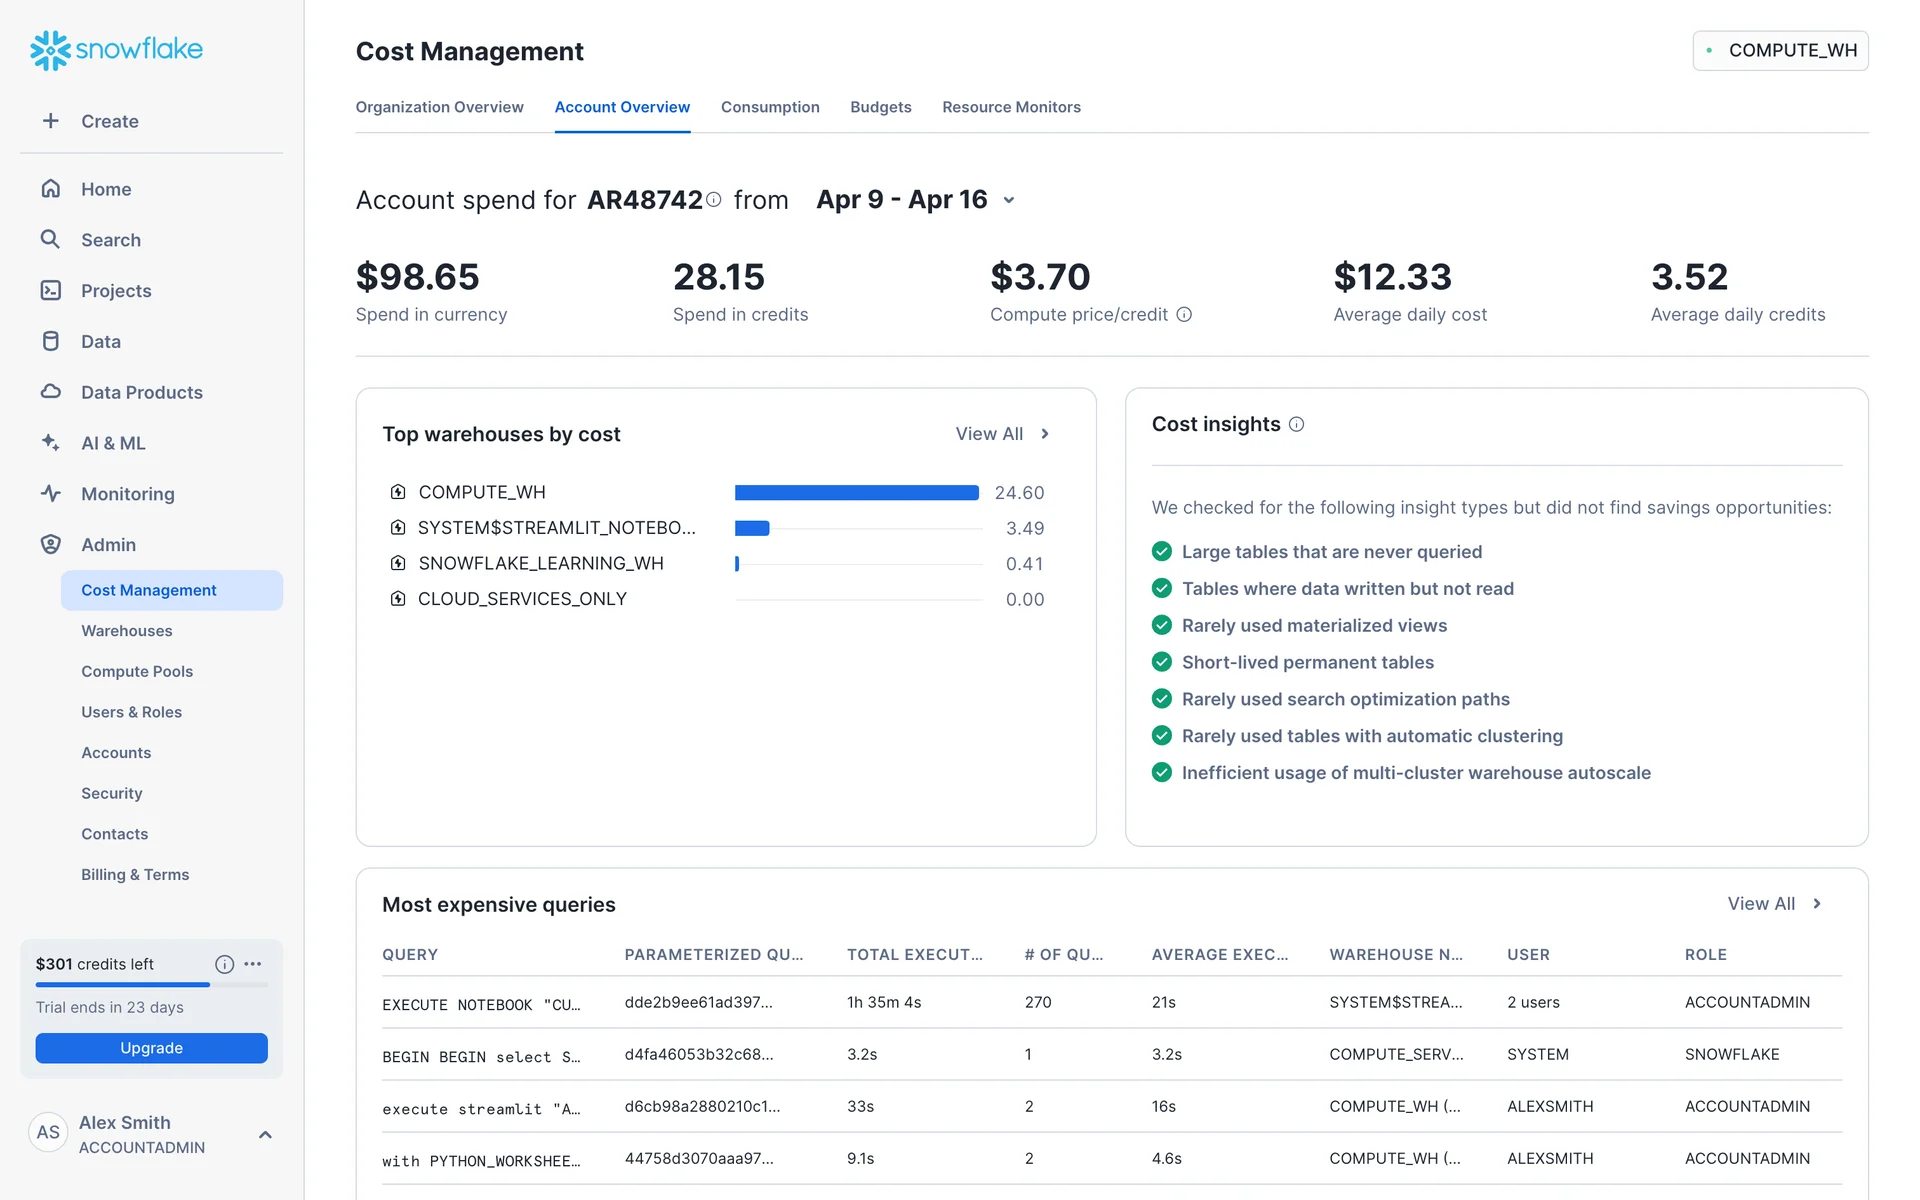Viewport: 1920px width, 1200px height.
Task: Open Search via magnifier icon
Action: coord(51,239)
